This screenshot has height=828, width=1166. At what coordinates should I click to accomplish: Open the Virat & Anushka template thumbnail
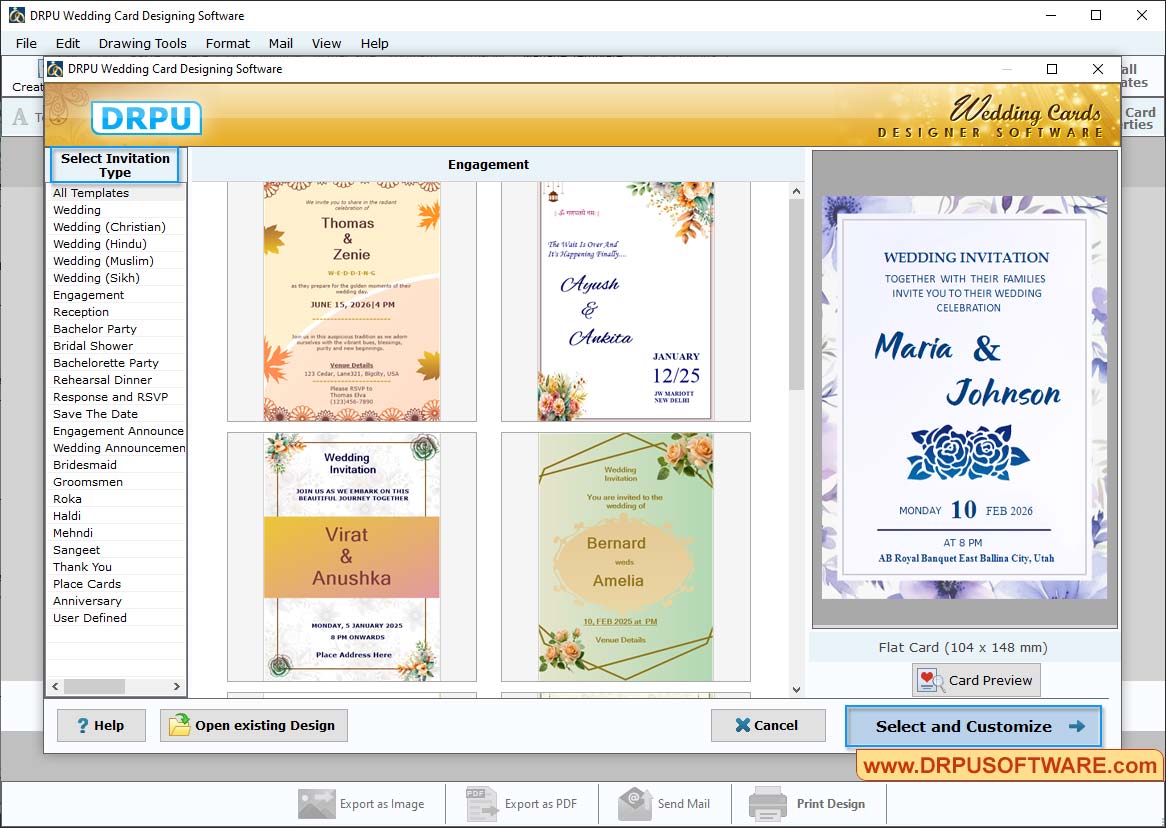point(352,557)
